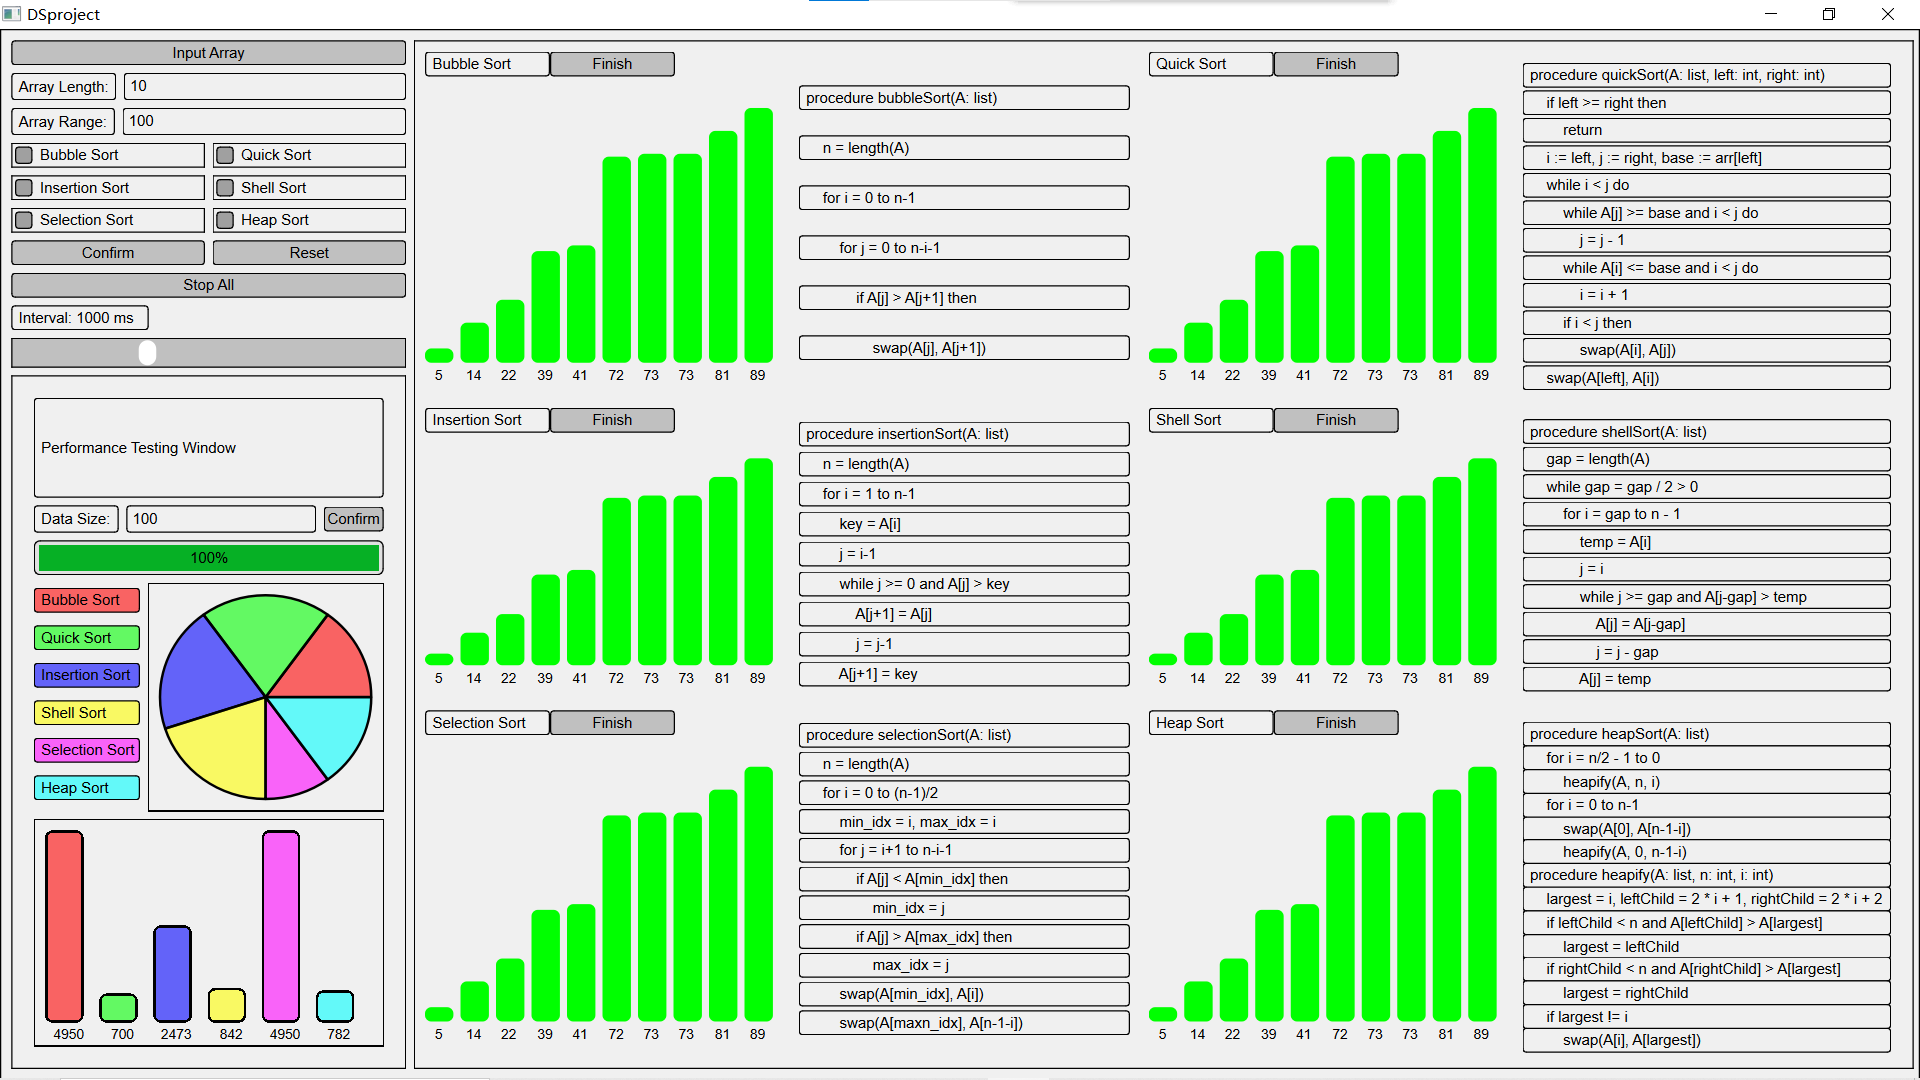Toggle the Insertion Sort checkbox

24,188
